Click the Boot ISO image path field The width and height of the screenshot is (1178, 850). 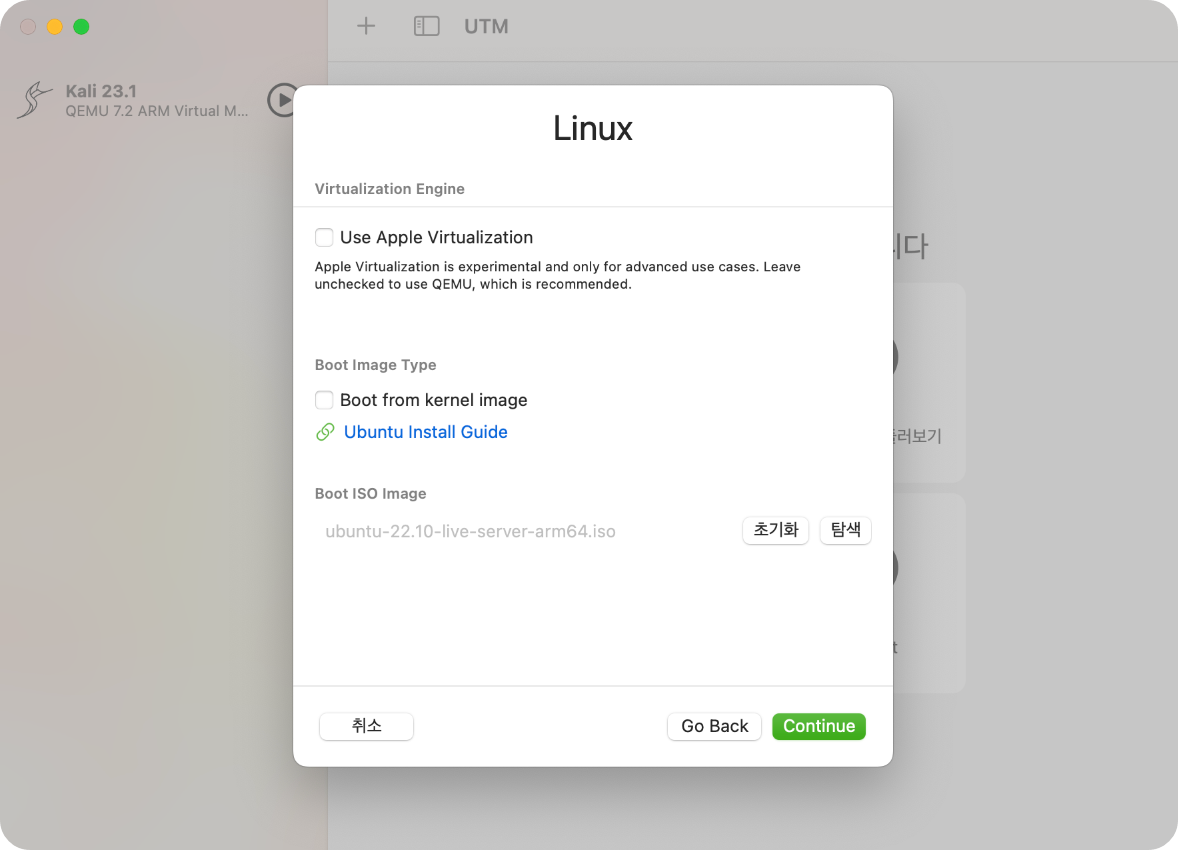pos(524,531)
